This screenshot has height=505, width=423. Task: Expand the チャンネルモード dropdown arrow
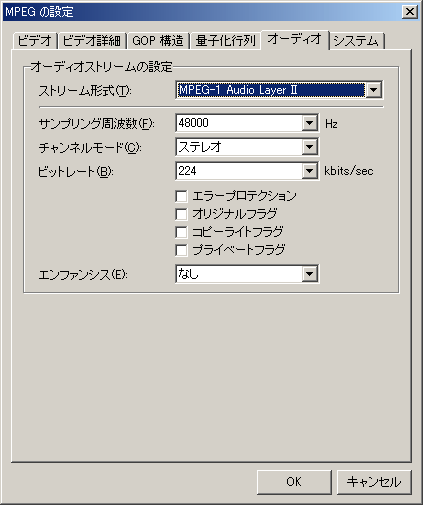point(310,147)
